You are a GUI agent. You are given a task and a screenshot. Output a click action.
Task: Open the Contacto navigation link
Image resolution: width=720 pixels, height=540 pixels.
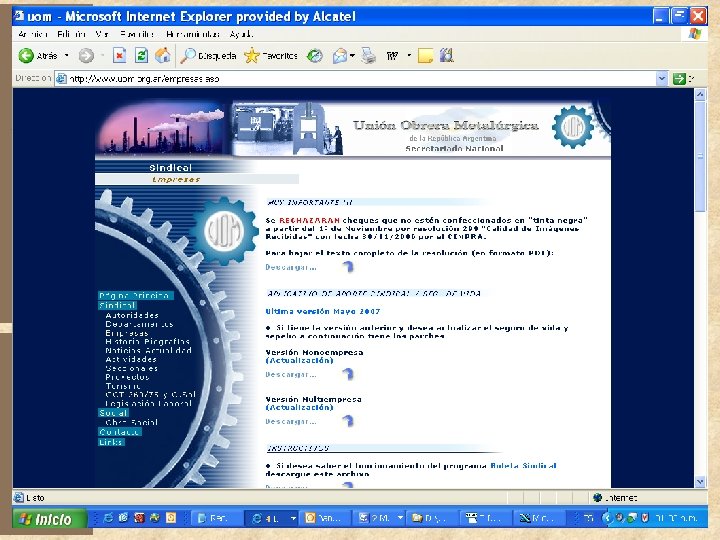tap(119, 432)
